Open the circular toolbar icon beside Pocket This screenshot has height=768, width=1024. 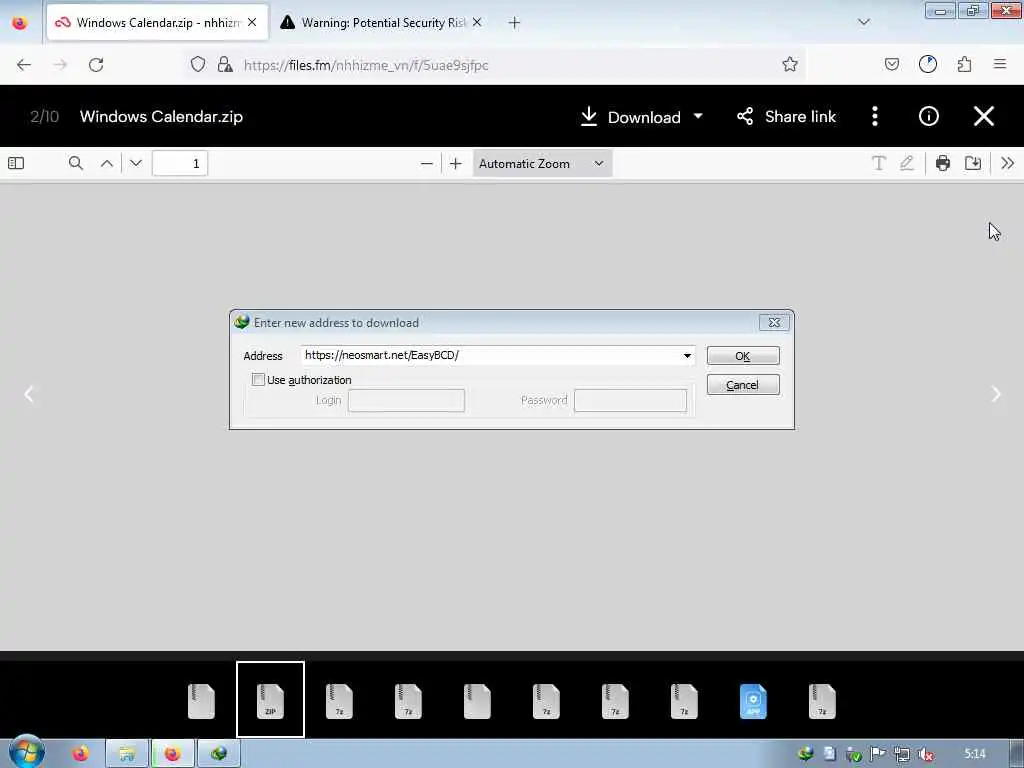coord(927,64)
